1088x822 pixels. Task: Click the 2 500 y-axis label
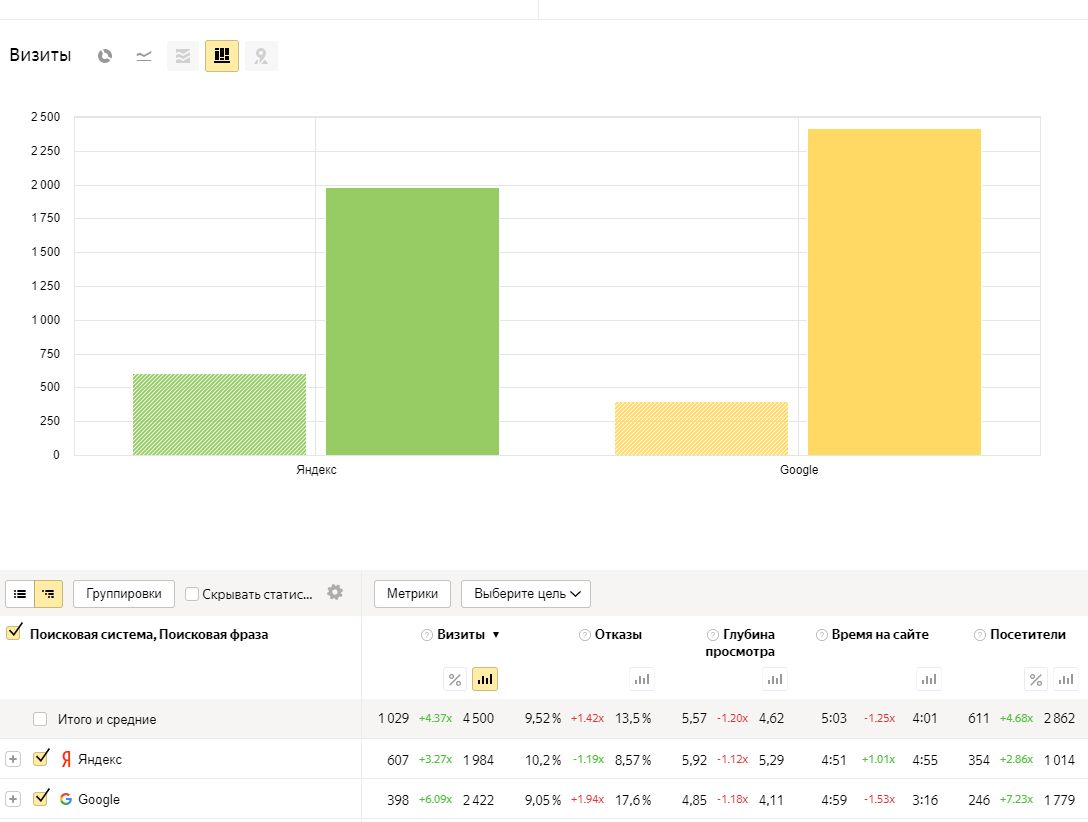click(45, 117)
